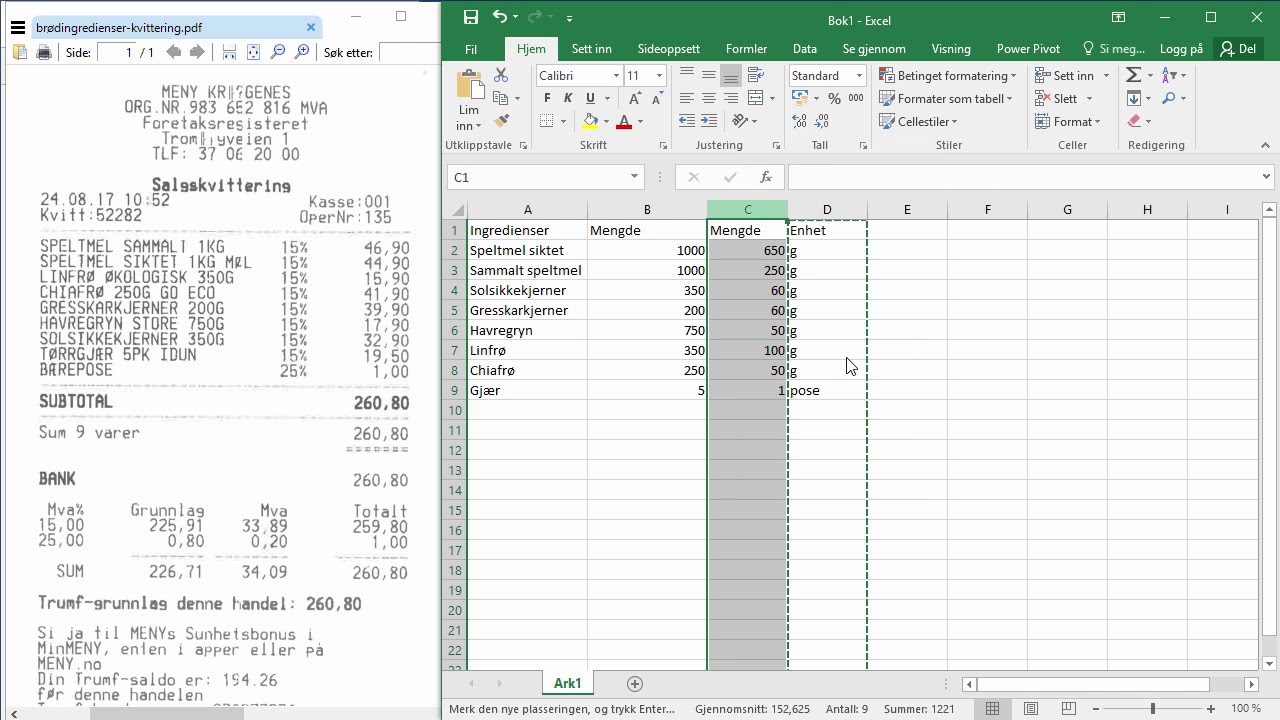The width and height of the screenshot is (1280, 720).
Task: Click the Format Painter brush icon
Action: tap(501, 121)
